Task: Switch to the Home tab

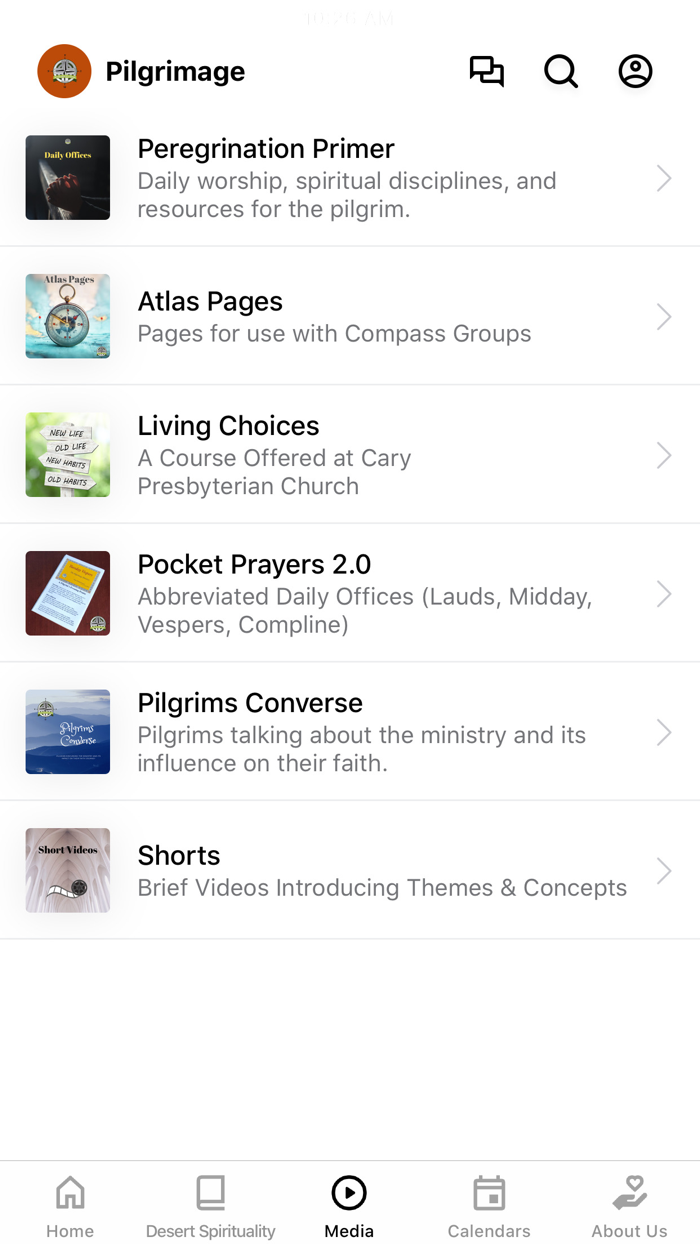Action: click(x=69, y=1203)
